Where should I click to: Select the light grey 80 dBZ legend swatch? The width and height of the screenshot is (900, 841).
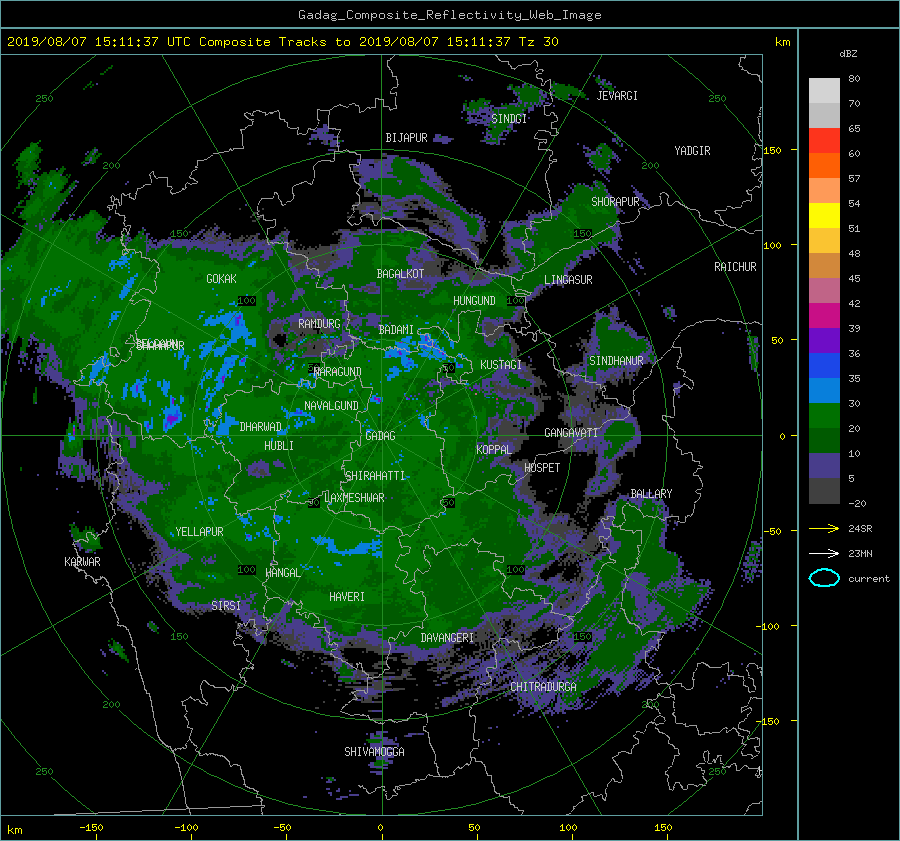824,91
